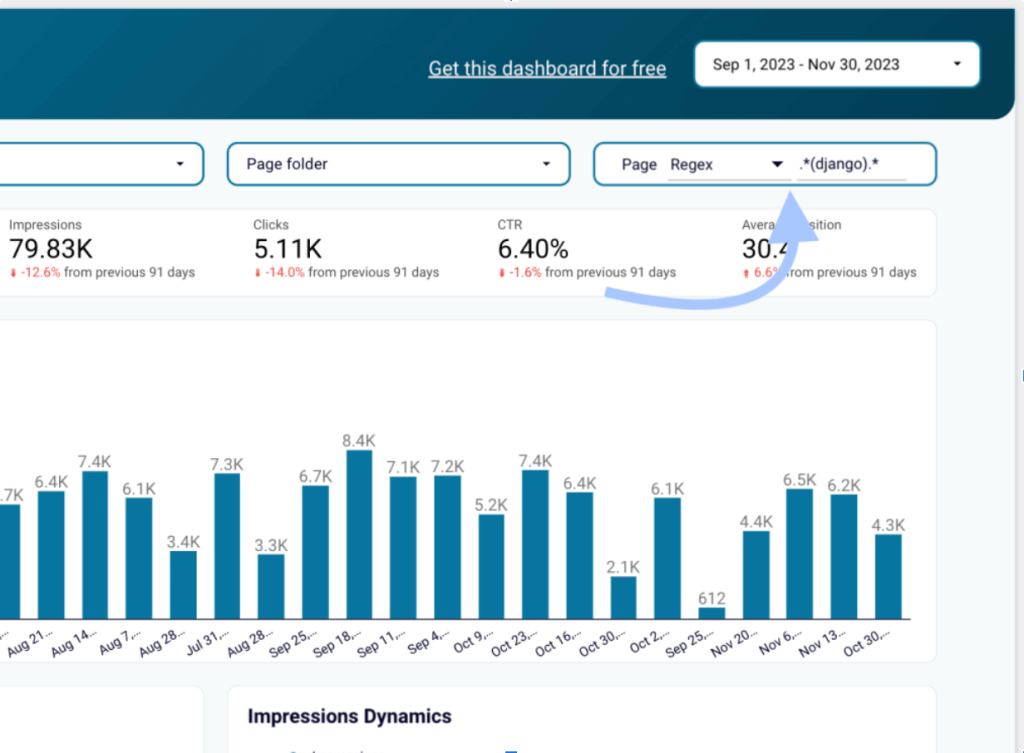Click the bar labeled 2.1K
This screenshot has width=1024, height=753.
623,597
